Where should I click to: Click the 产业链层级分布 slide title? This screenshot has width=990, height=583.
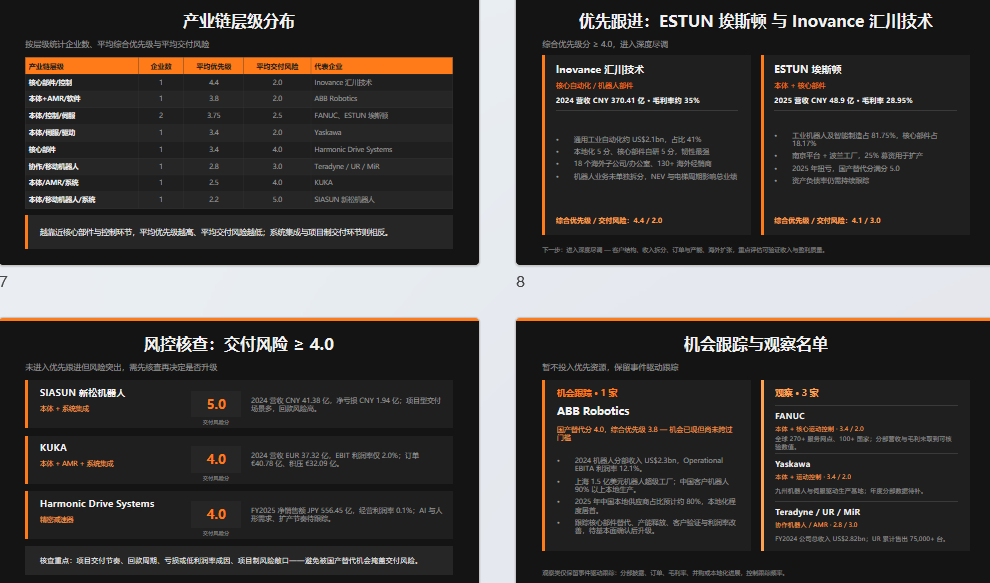239,21
